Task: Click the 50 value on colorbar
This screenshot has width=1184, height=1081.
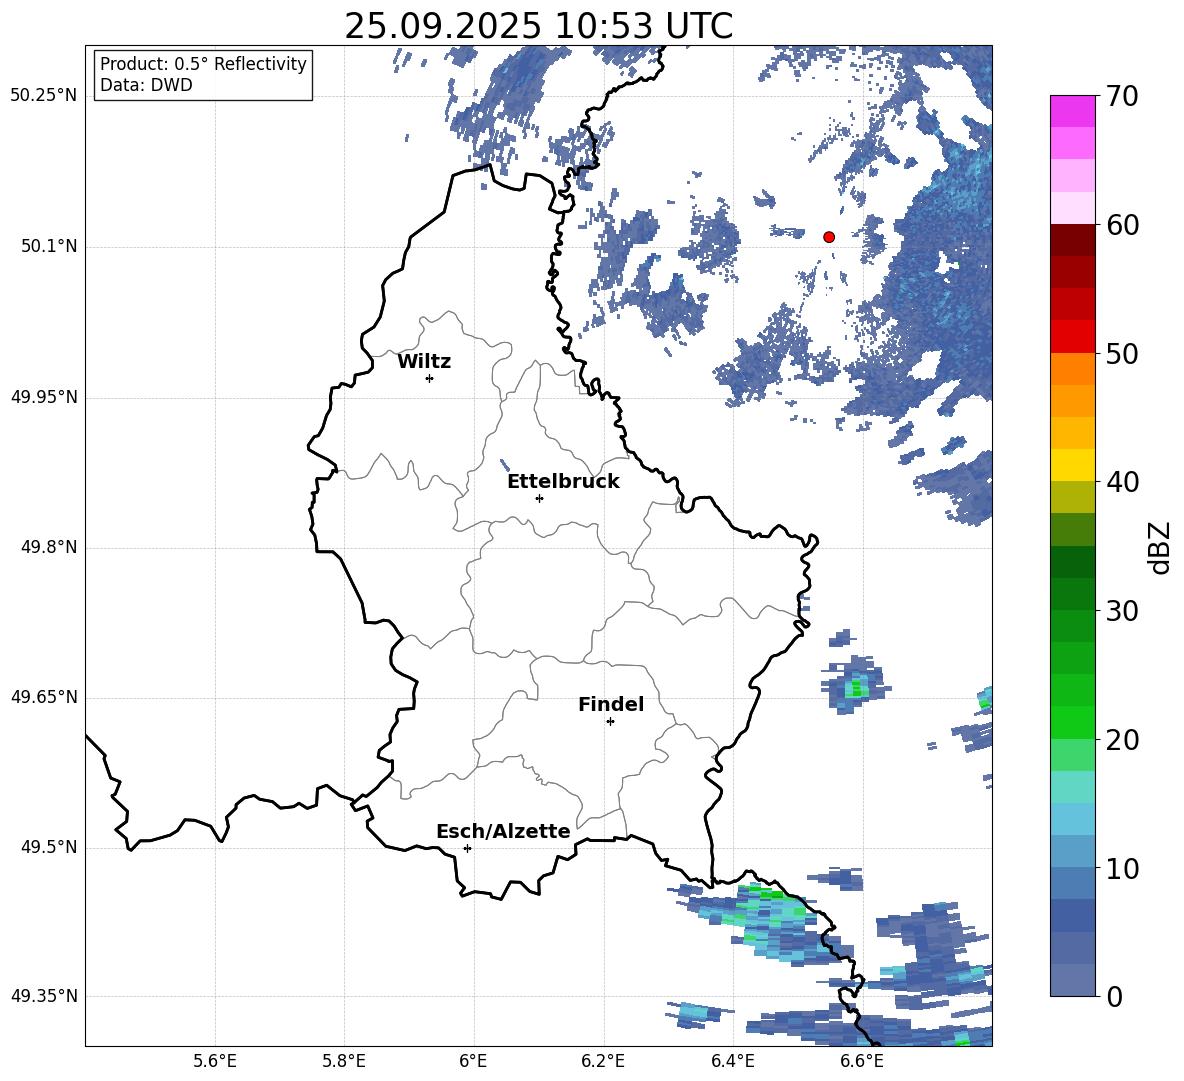Action: coord(1122,353)
